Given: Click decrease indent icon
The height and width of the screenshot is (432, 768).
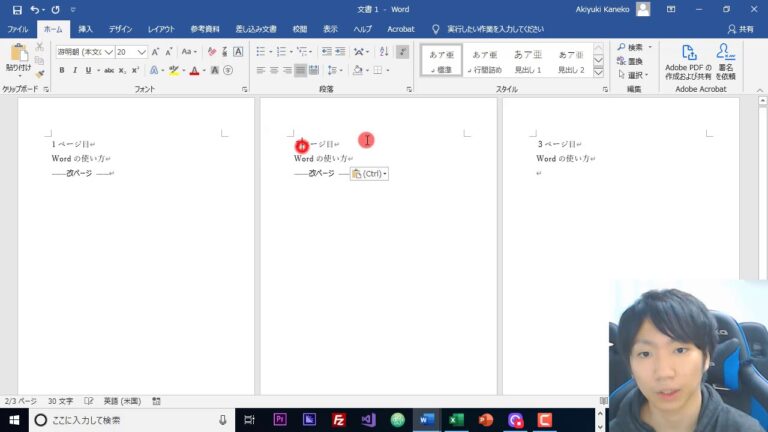Looking at the screenshot, I should (327, 52).
